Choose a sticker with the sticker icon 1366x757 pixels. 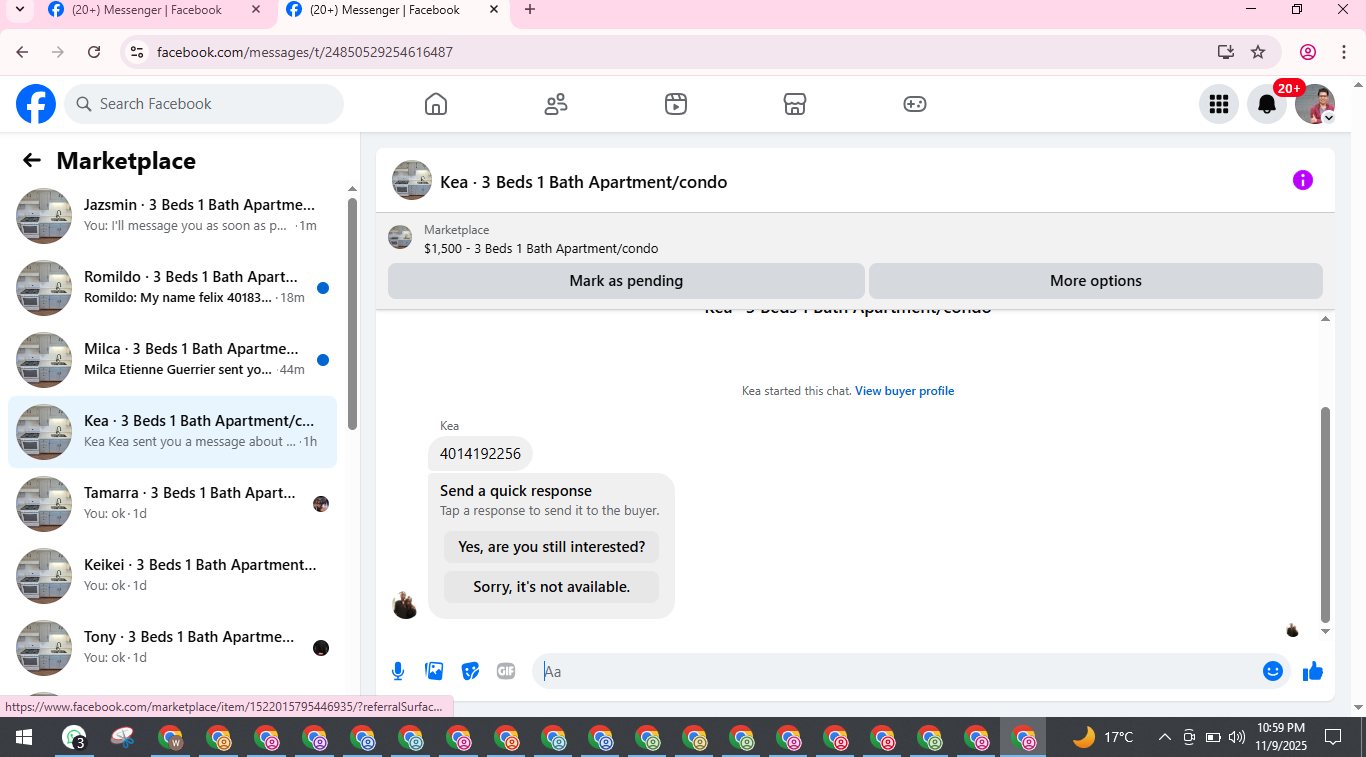click(470, 671)
